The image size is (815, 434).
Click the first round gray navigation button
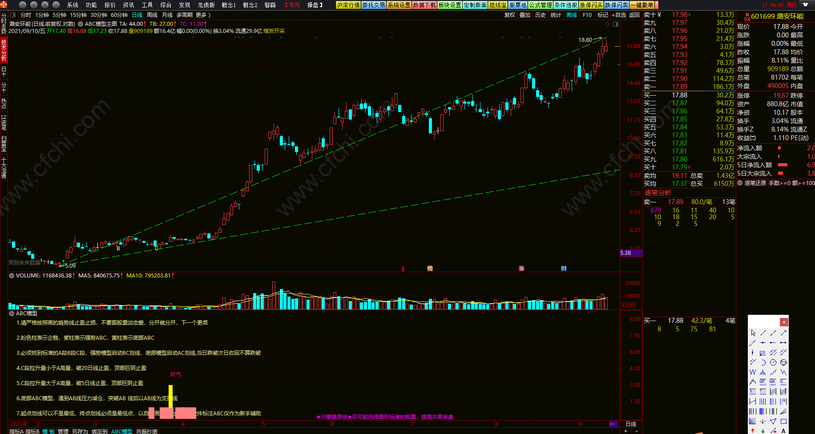click(22, 5)
